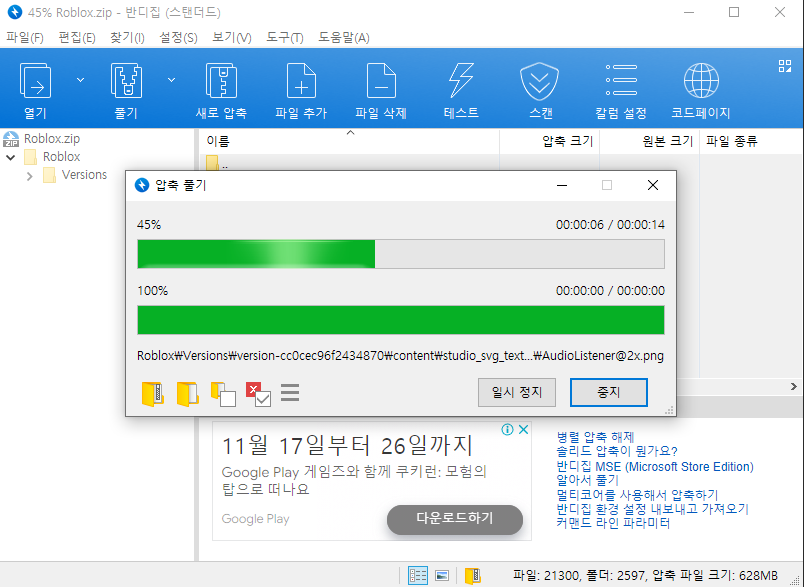Click the 45% overall progress bar
The image size is (804, 587).
tap(401, 254)
